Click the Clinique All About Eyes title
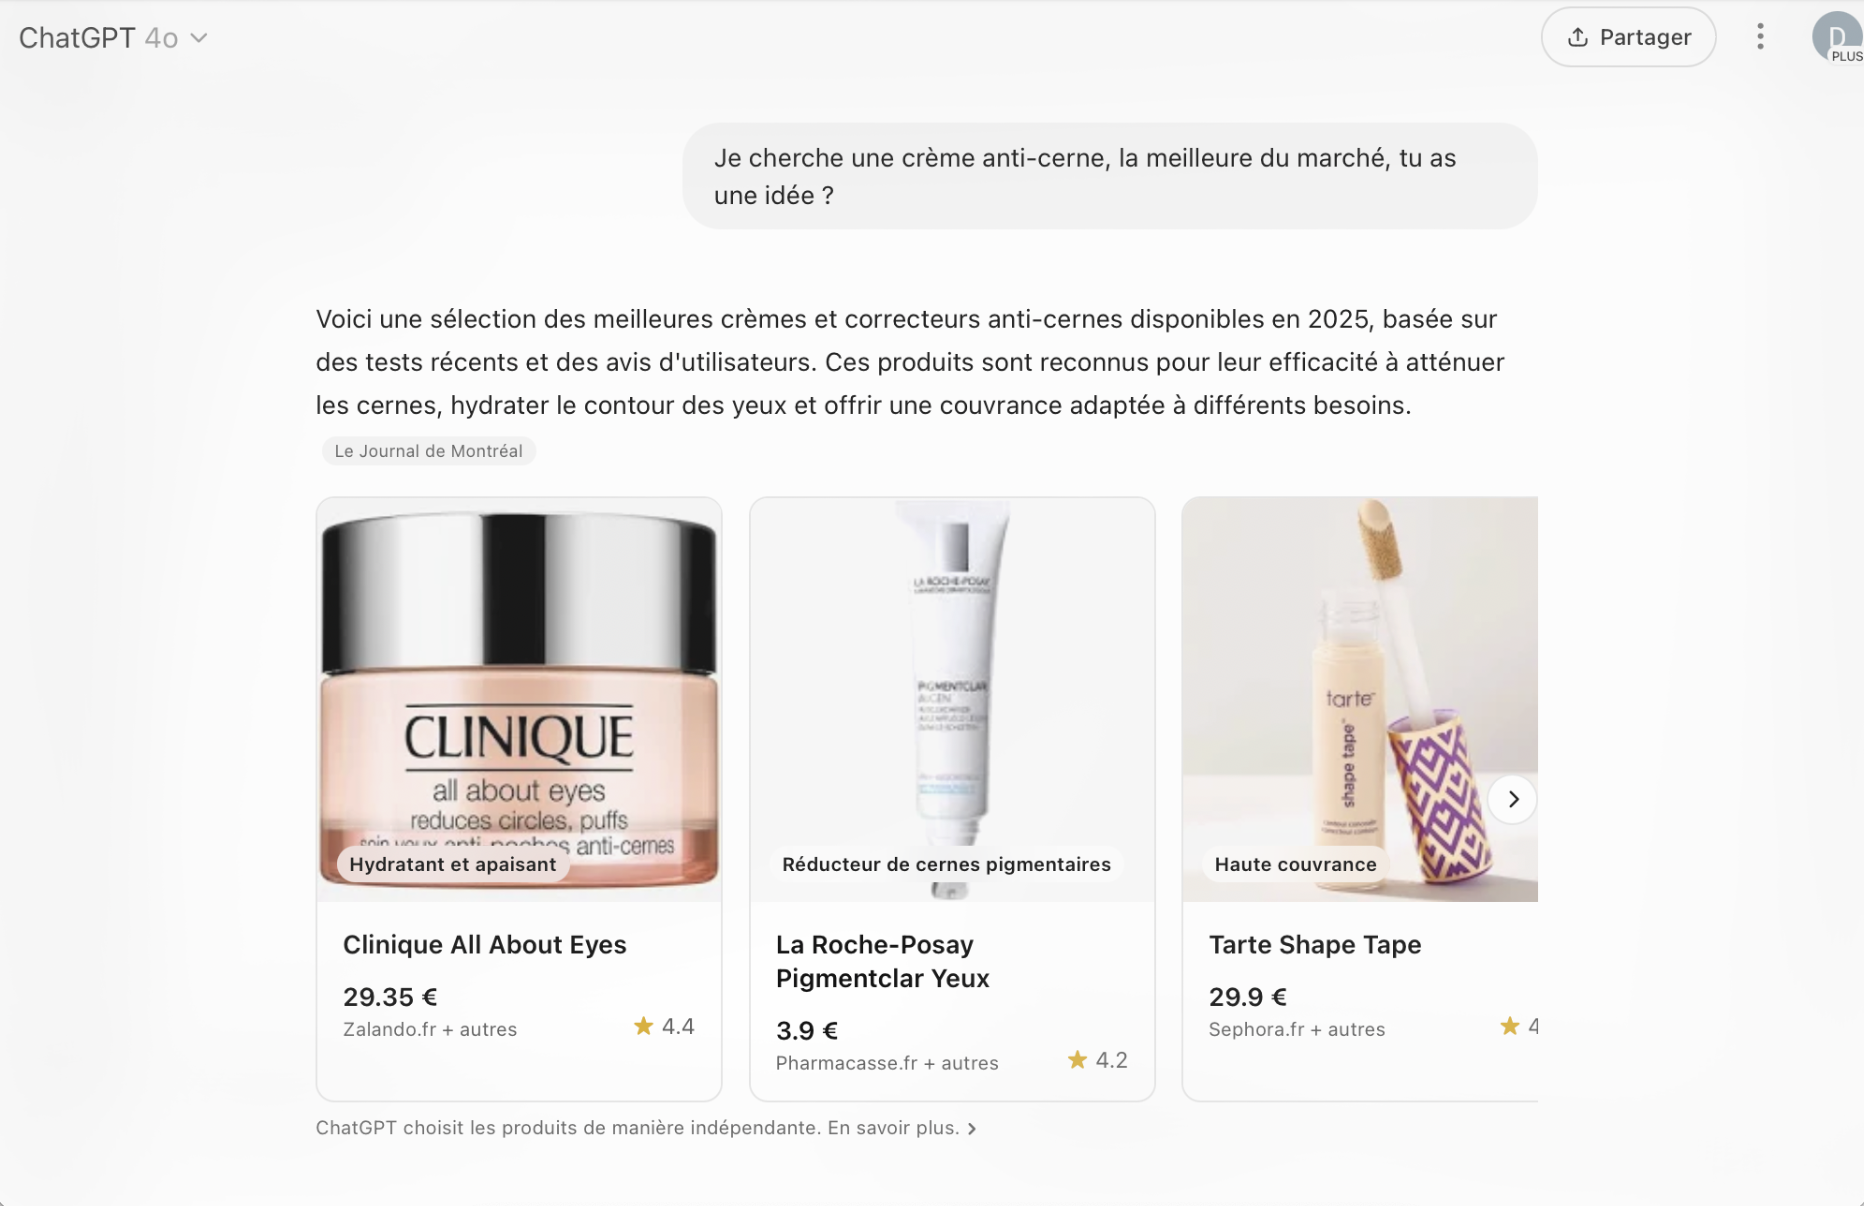 coord(485,945)
